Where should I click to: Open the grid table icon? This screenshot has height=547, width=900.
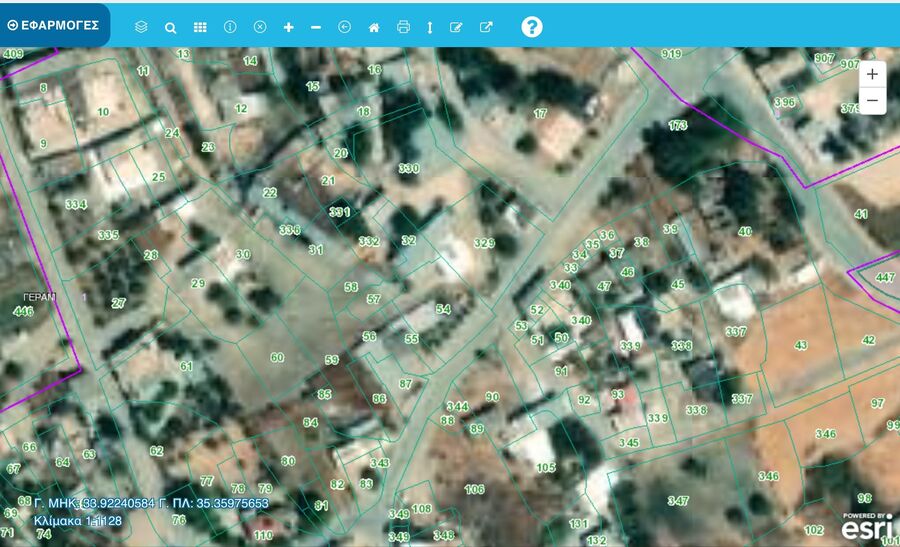(x=200, y=27)
